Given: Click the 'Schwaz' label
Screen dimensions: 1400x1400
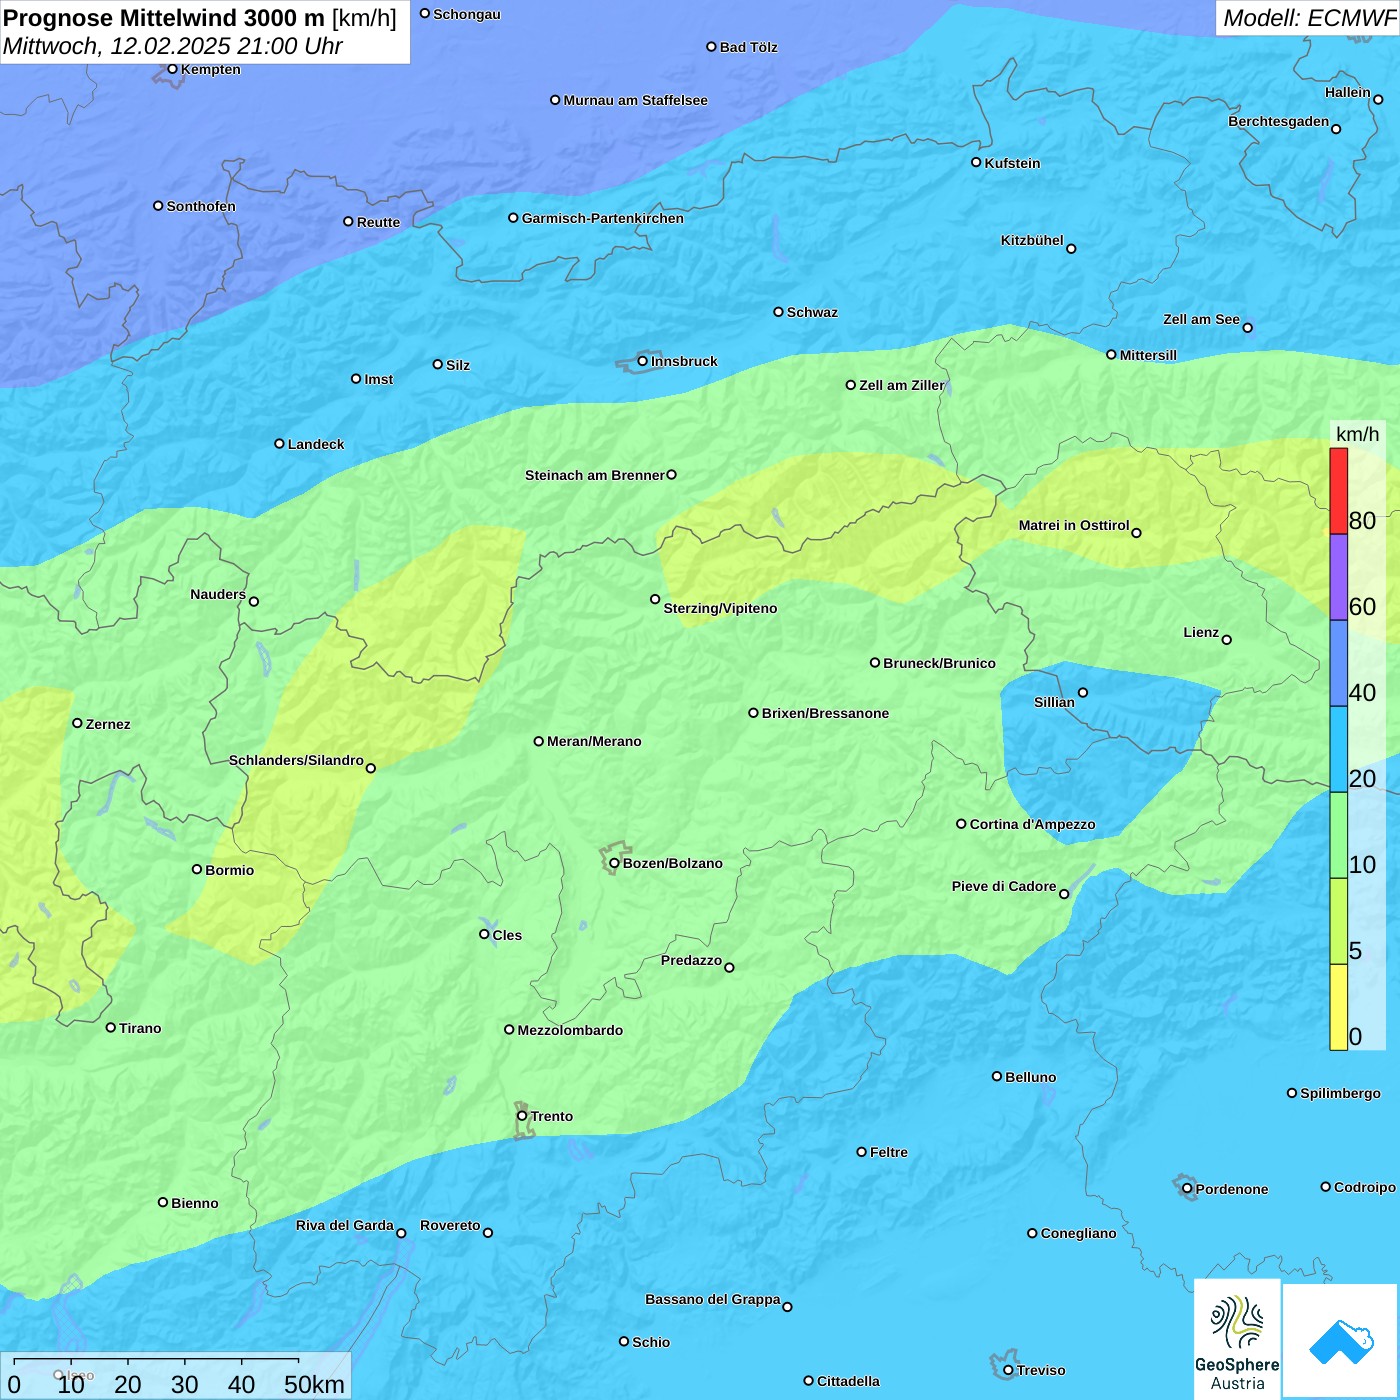Looking at the screenshot, I should [812, 312].
